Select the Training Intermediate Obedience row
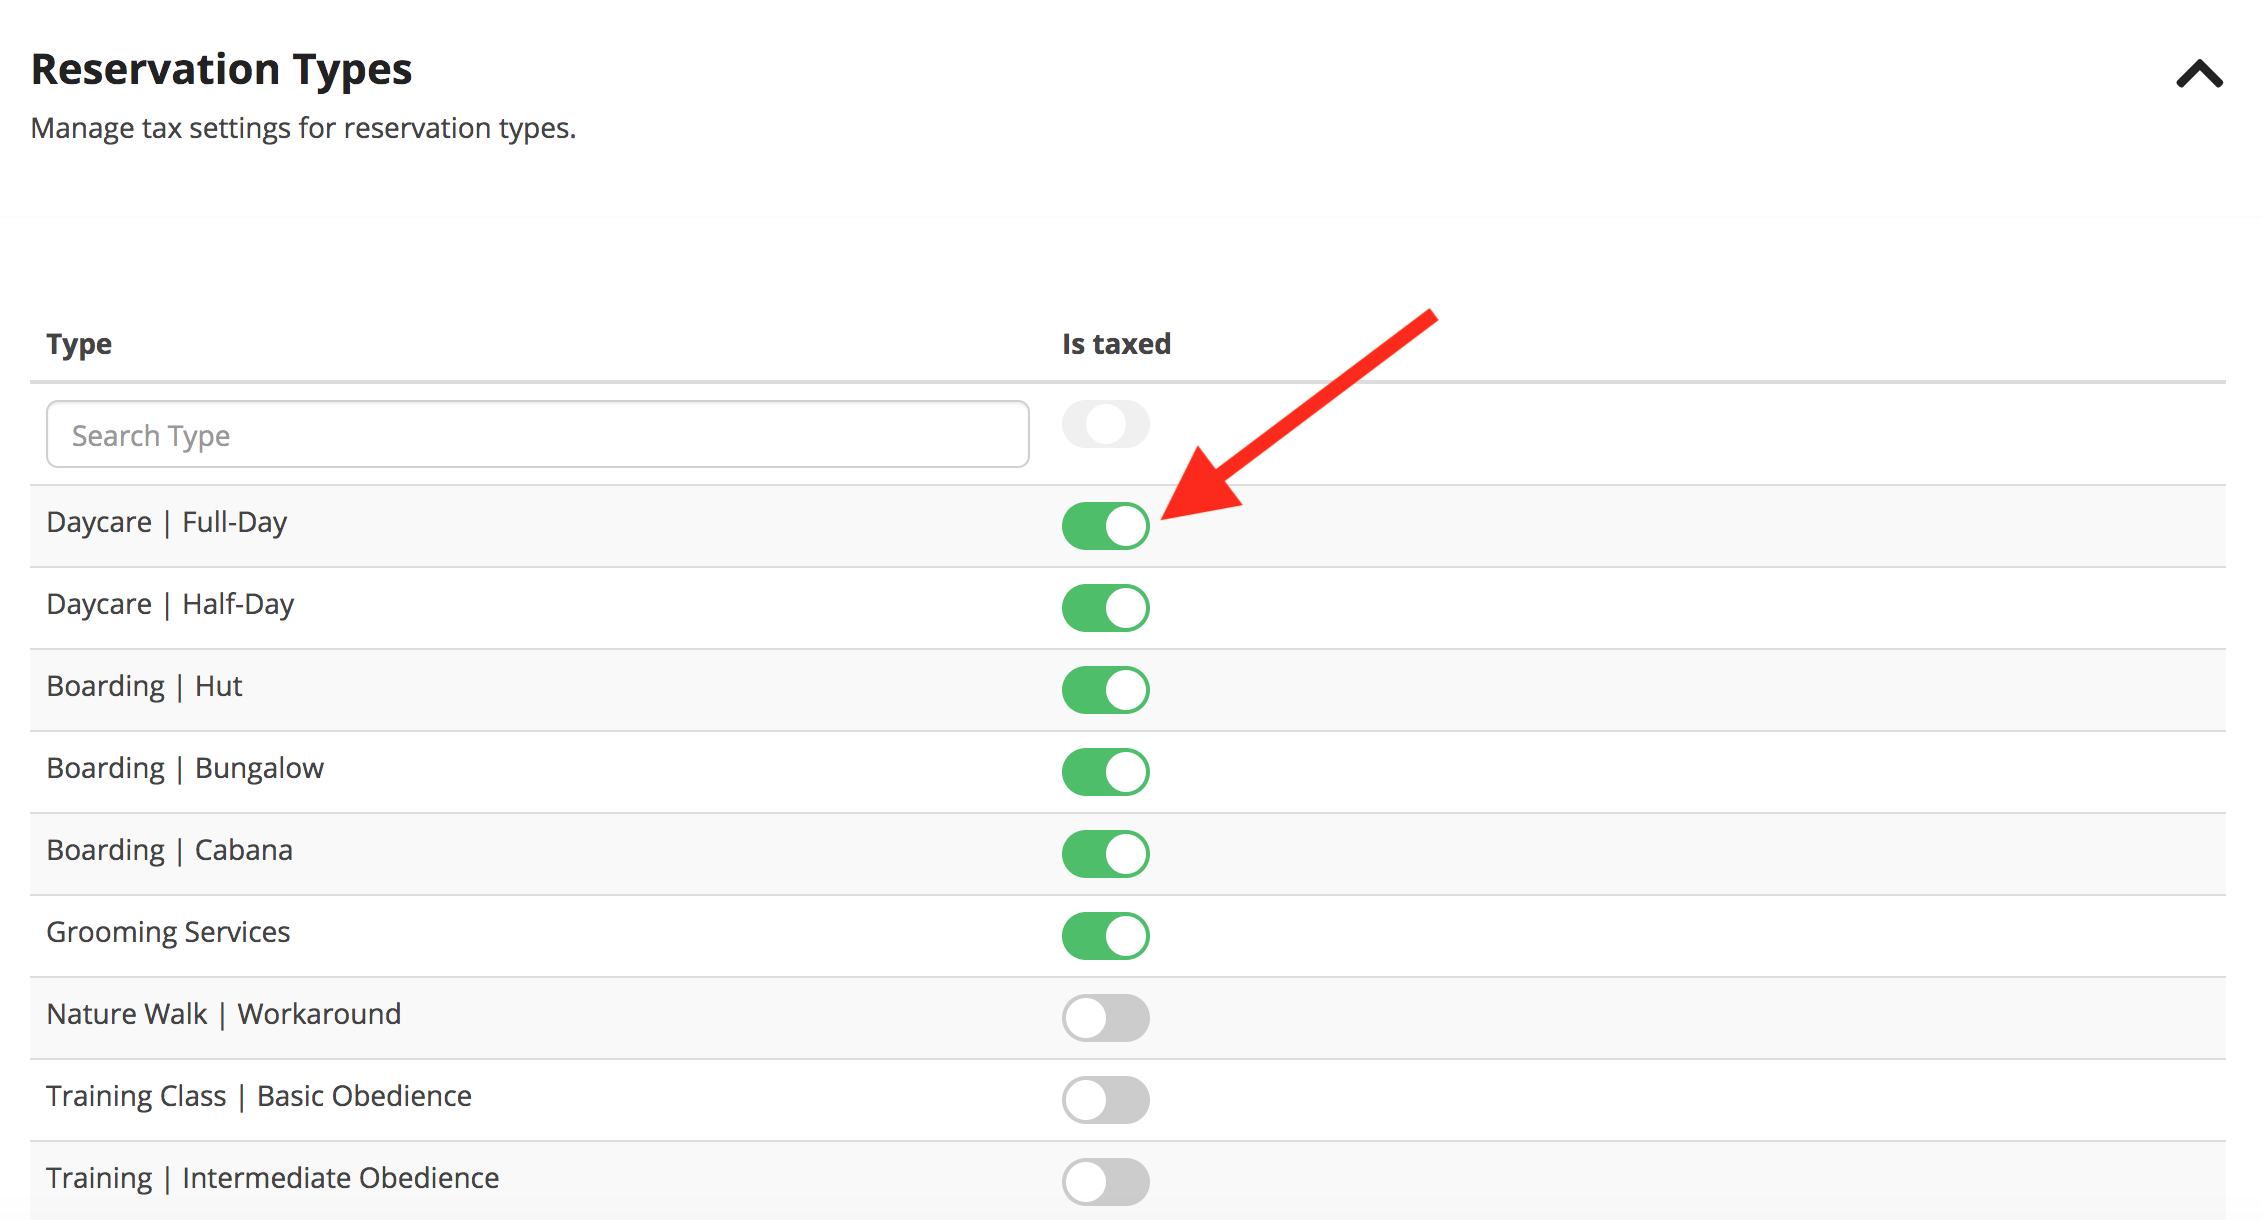This screenshot has height=1220, width=2262. pyautogui.click(x=273, y=1177)
